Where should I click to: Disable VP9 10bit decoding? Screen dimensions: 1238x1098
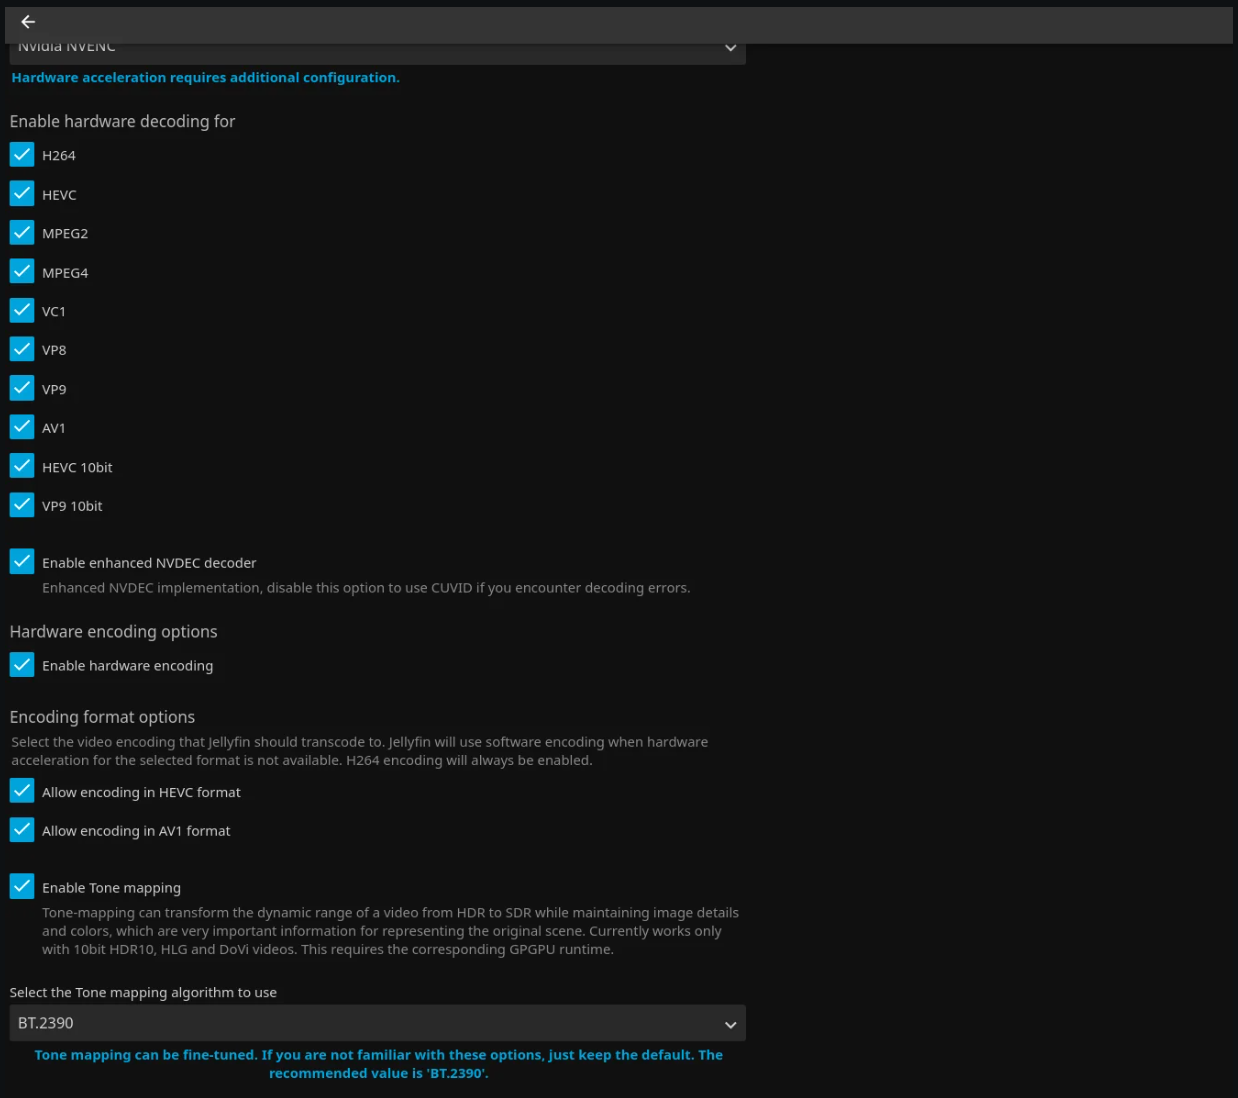(x=22, y=505)
